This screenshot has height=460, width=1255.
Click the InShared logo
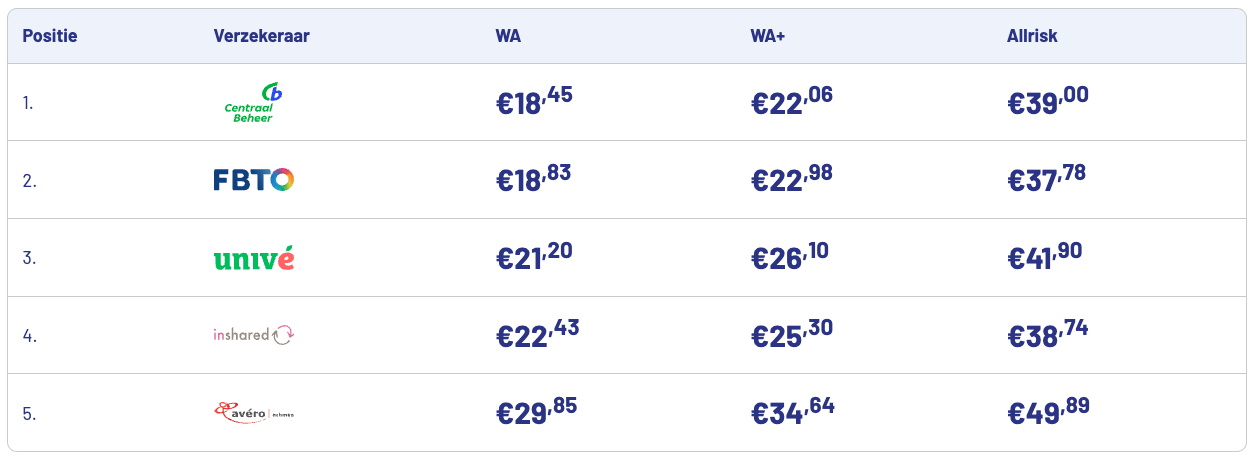coord(253,335)
